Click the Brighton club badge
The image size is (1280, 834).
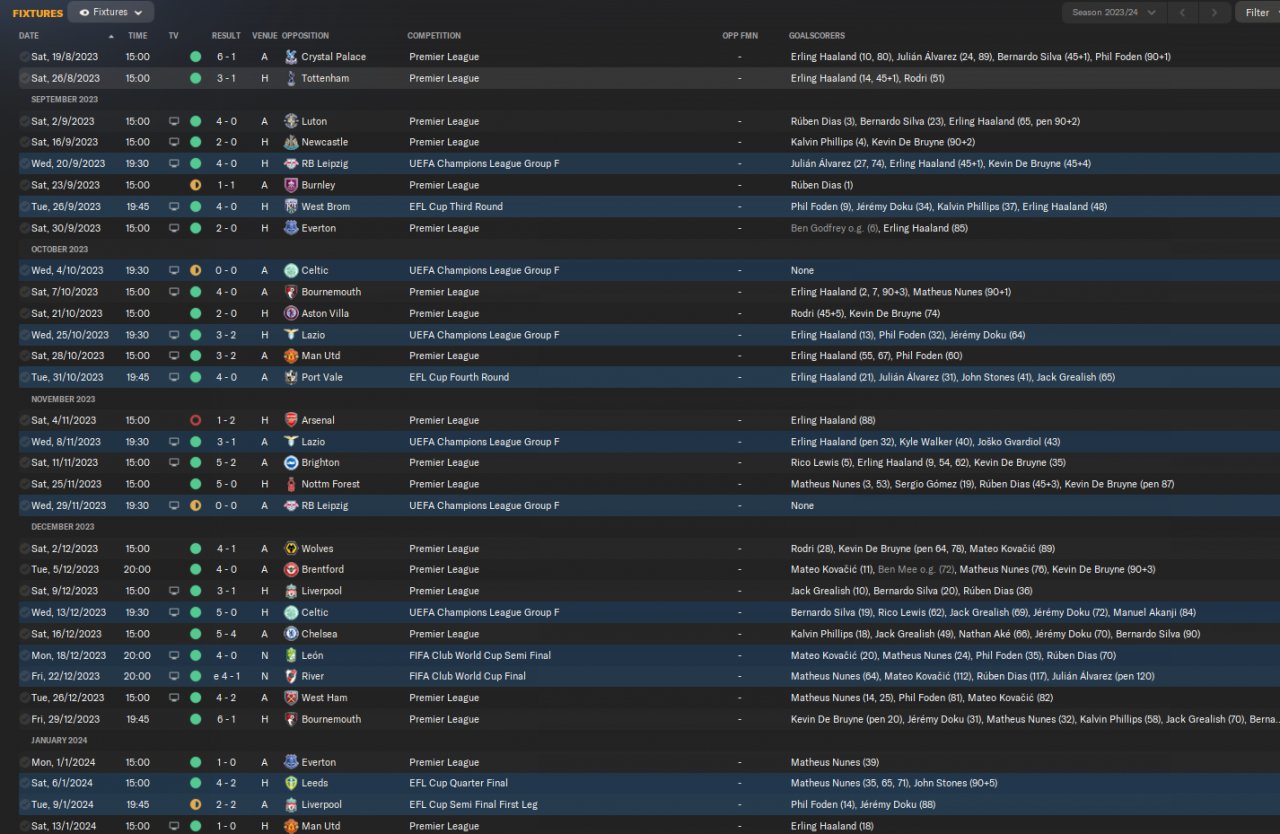pyautogui.click(x=291, y=463)
